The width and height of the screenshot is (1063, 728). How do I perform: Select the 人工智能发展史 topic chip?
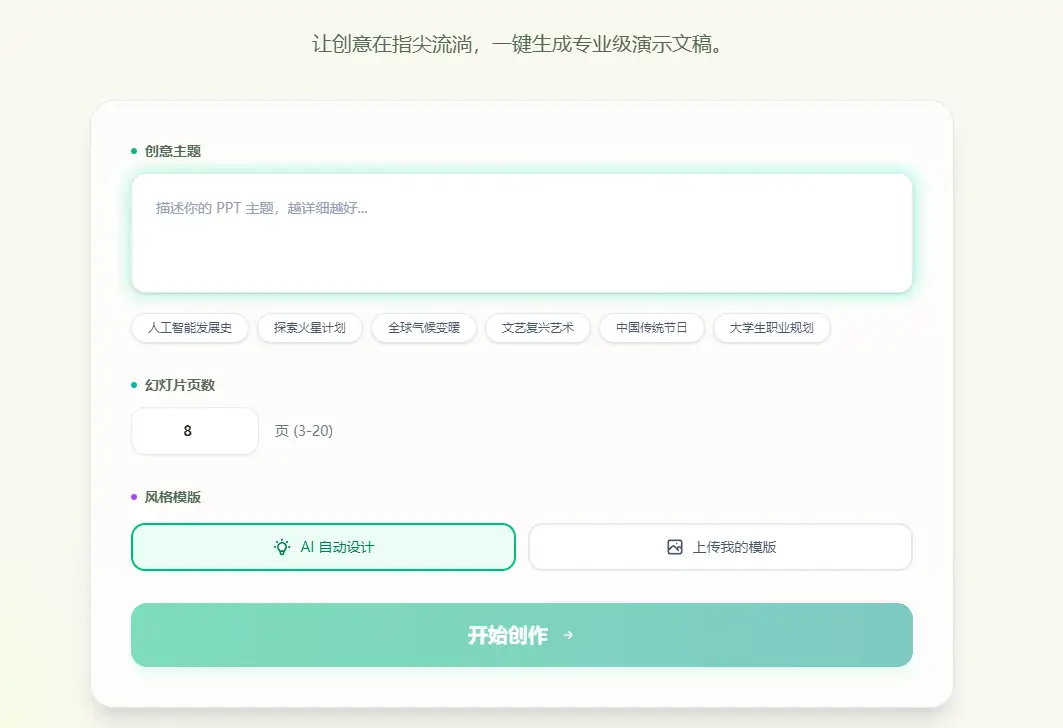tap(189, 328)
